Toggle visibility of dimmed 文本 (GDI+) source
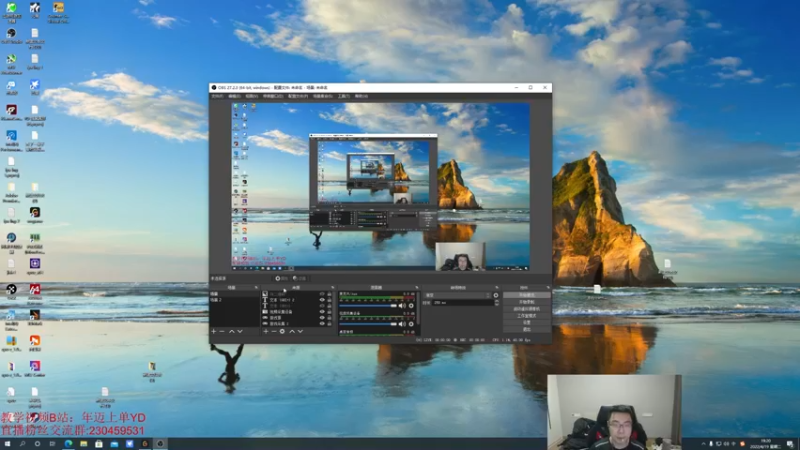Viewport: 800px width, 450px height. pos(322,306)
